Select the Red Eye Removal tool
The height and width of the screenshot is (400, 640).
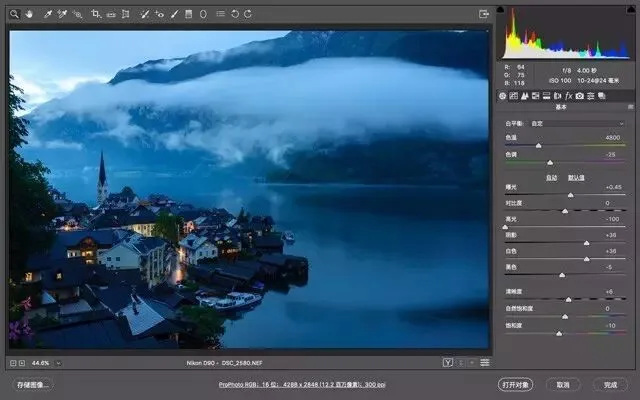[160, 14]
